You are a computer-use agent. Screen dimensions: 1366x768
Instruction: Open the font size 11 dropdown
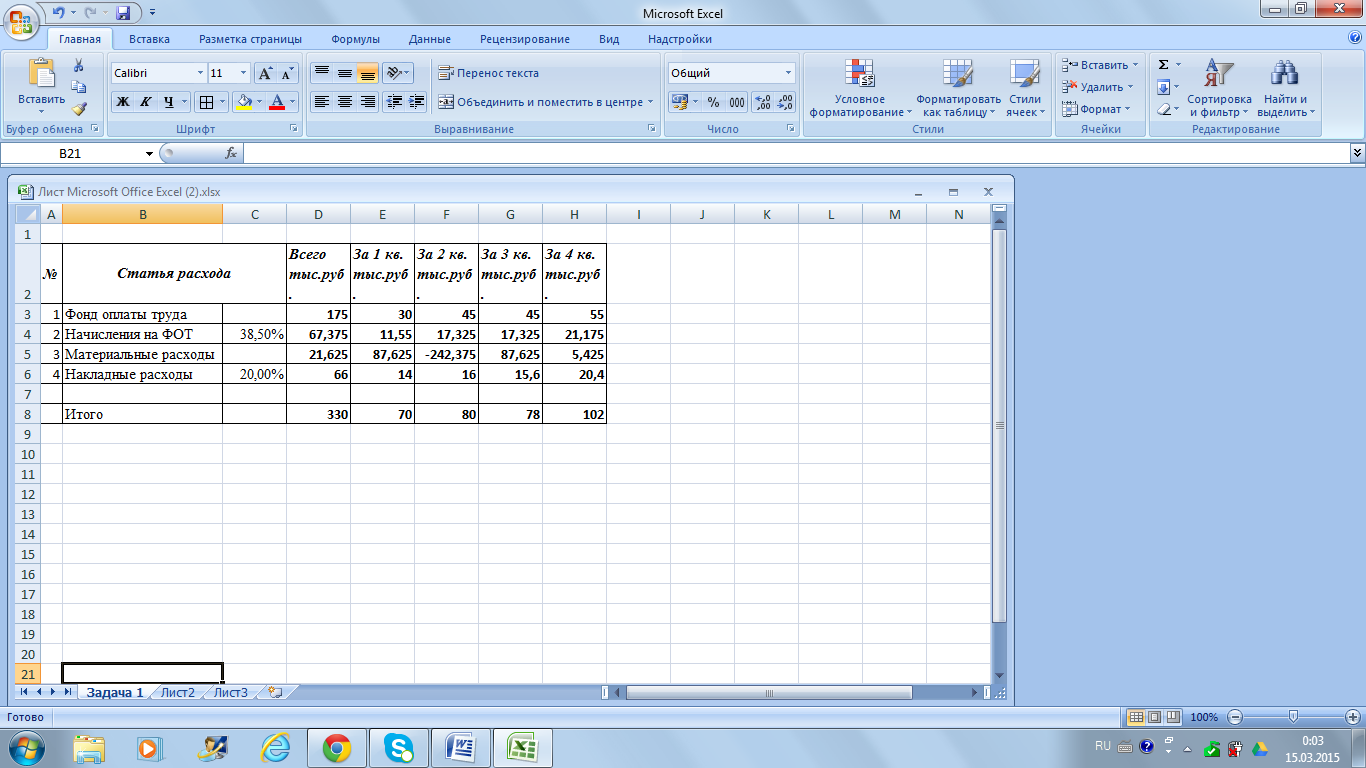pos(244,73)
